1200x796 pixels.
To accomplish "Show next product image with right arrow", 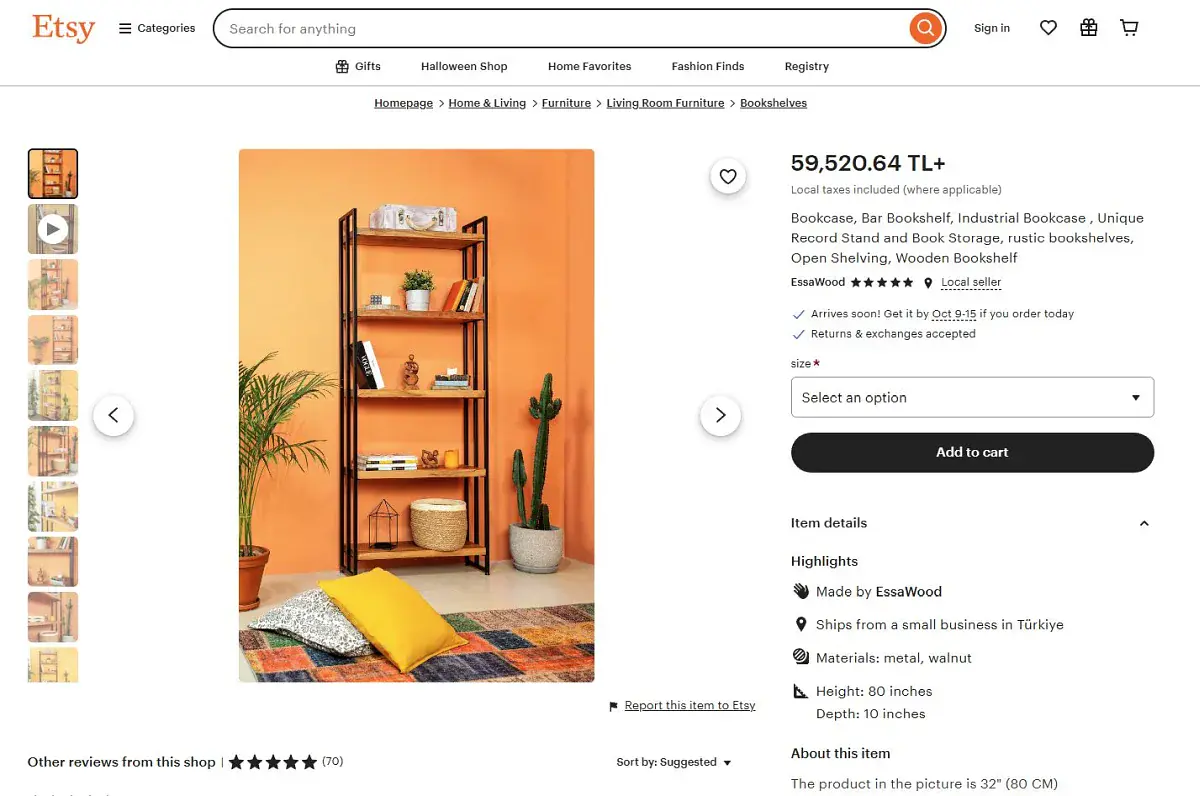I will point(720,415).
